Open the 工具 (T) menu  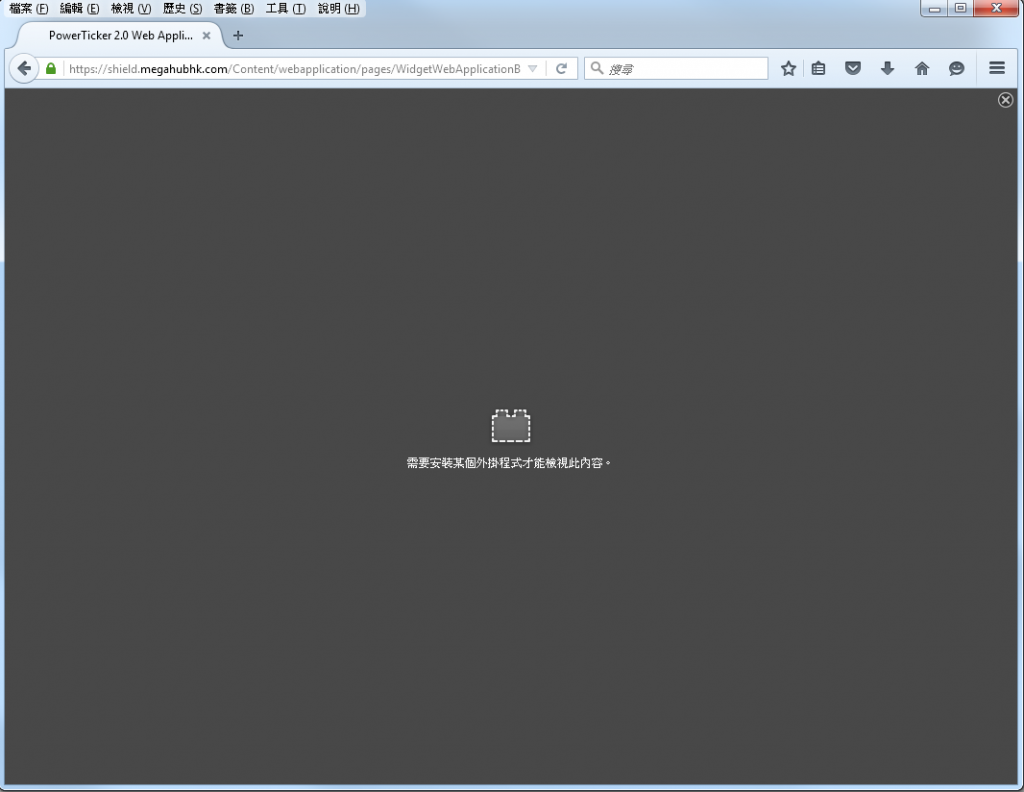(285, 8)
